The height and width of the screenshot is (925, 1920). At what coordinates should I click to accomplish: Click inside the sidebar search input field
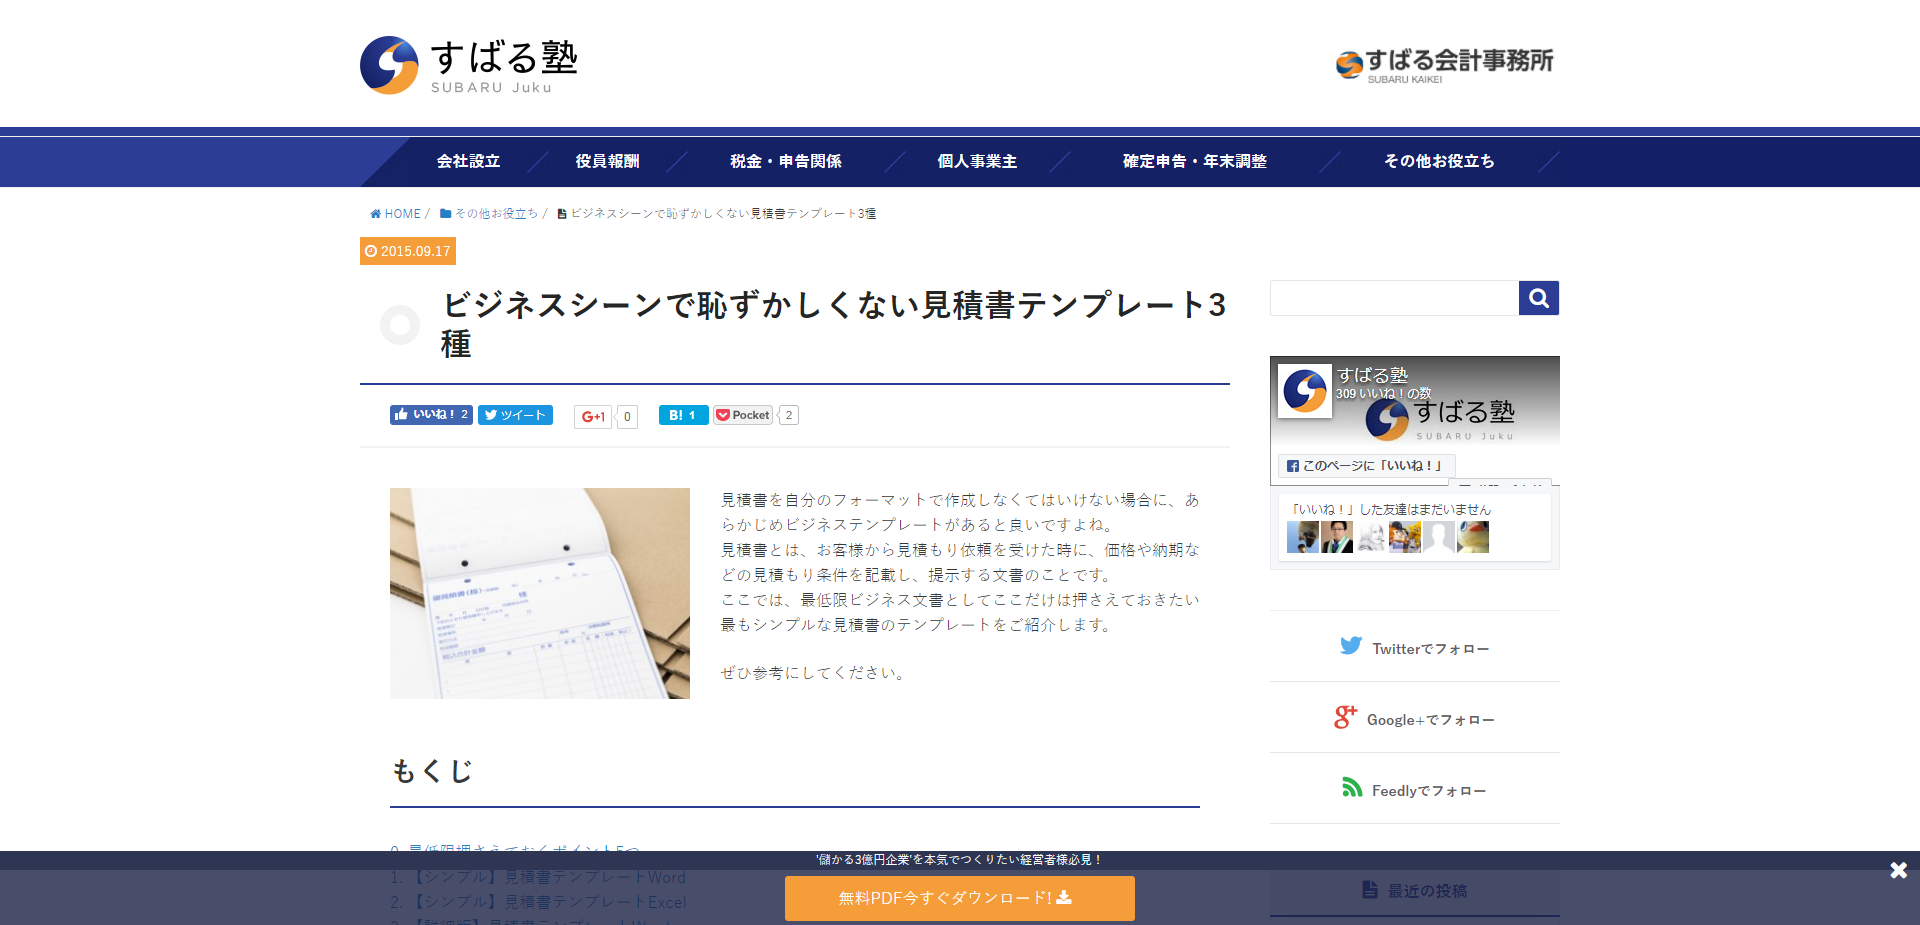[1393, 297]
